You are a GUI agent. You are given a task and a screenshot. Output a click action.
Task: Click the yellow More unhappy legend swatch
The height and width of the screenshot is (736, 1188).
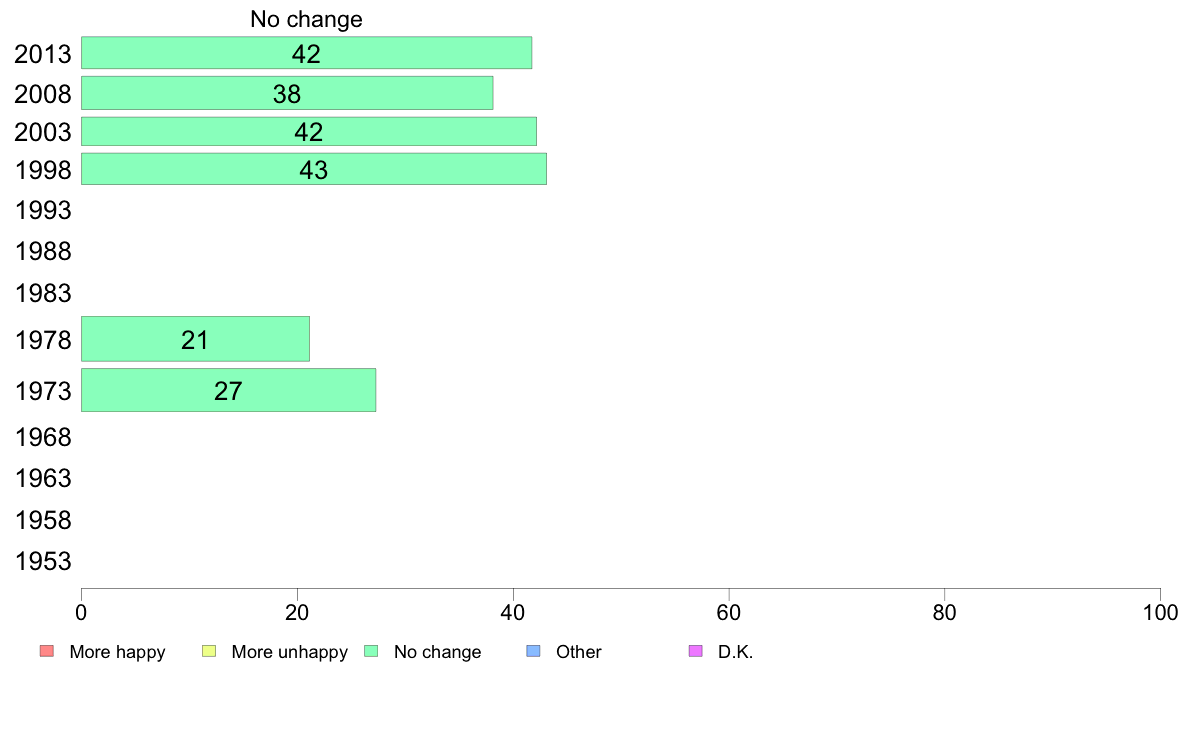[x=209, y=651]
